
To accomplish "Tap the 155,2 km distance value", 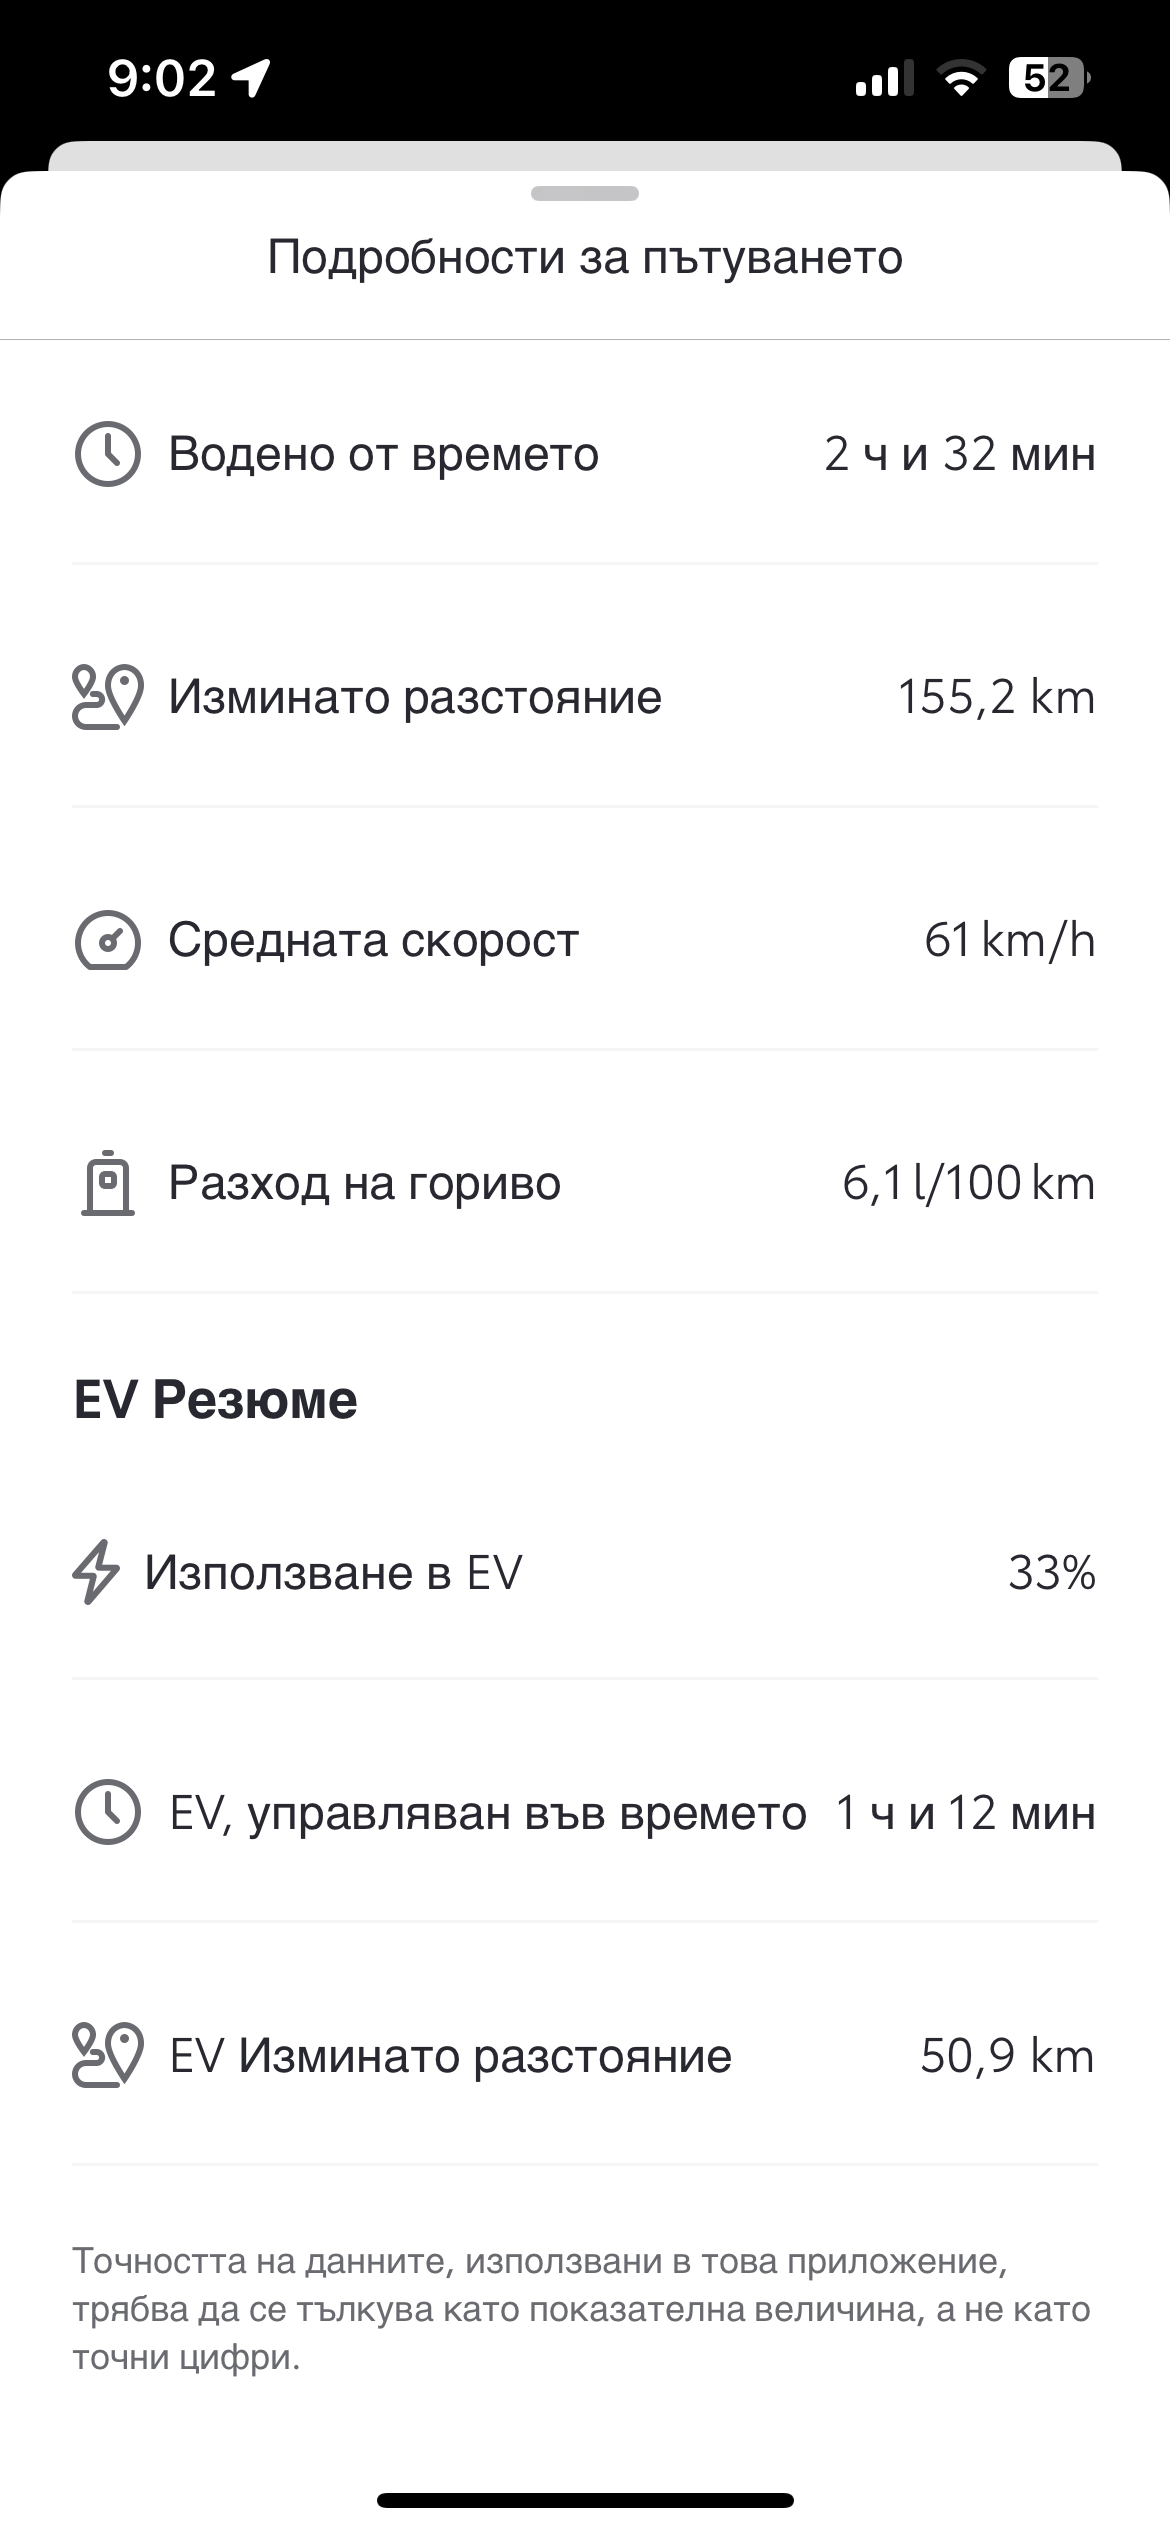I will [x=996, y=697].
